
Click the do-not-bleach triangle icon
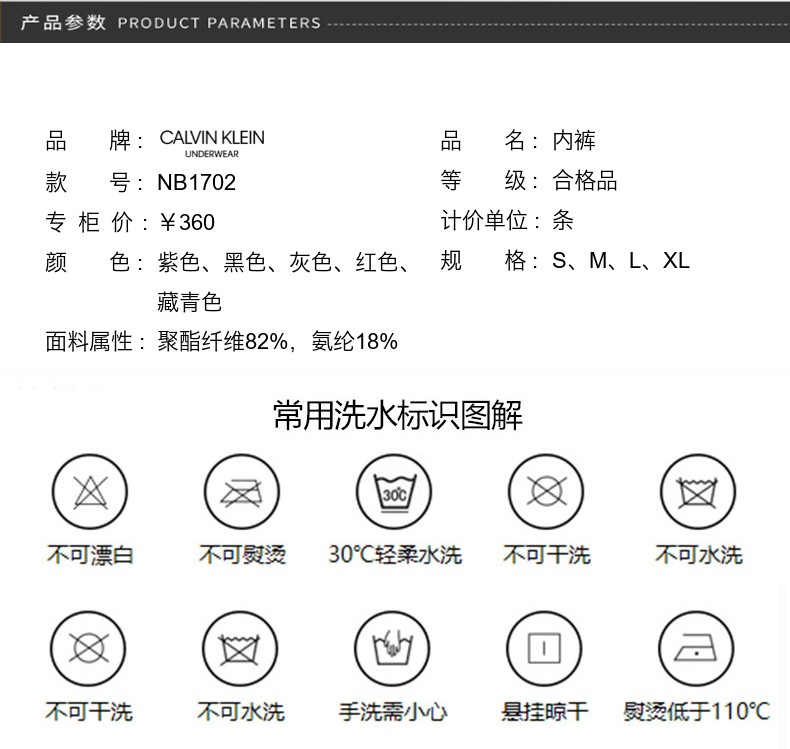(x=89, y=492)
